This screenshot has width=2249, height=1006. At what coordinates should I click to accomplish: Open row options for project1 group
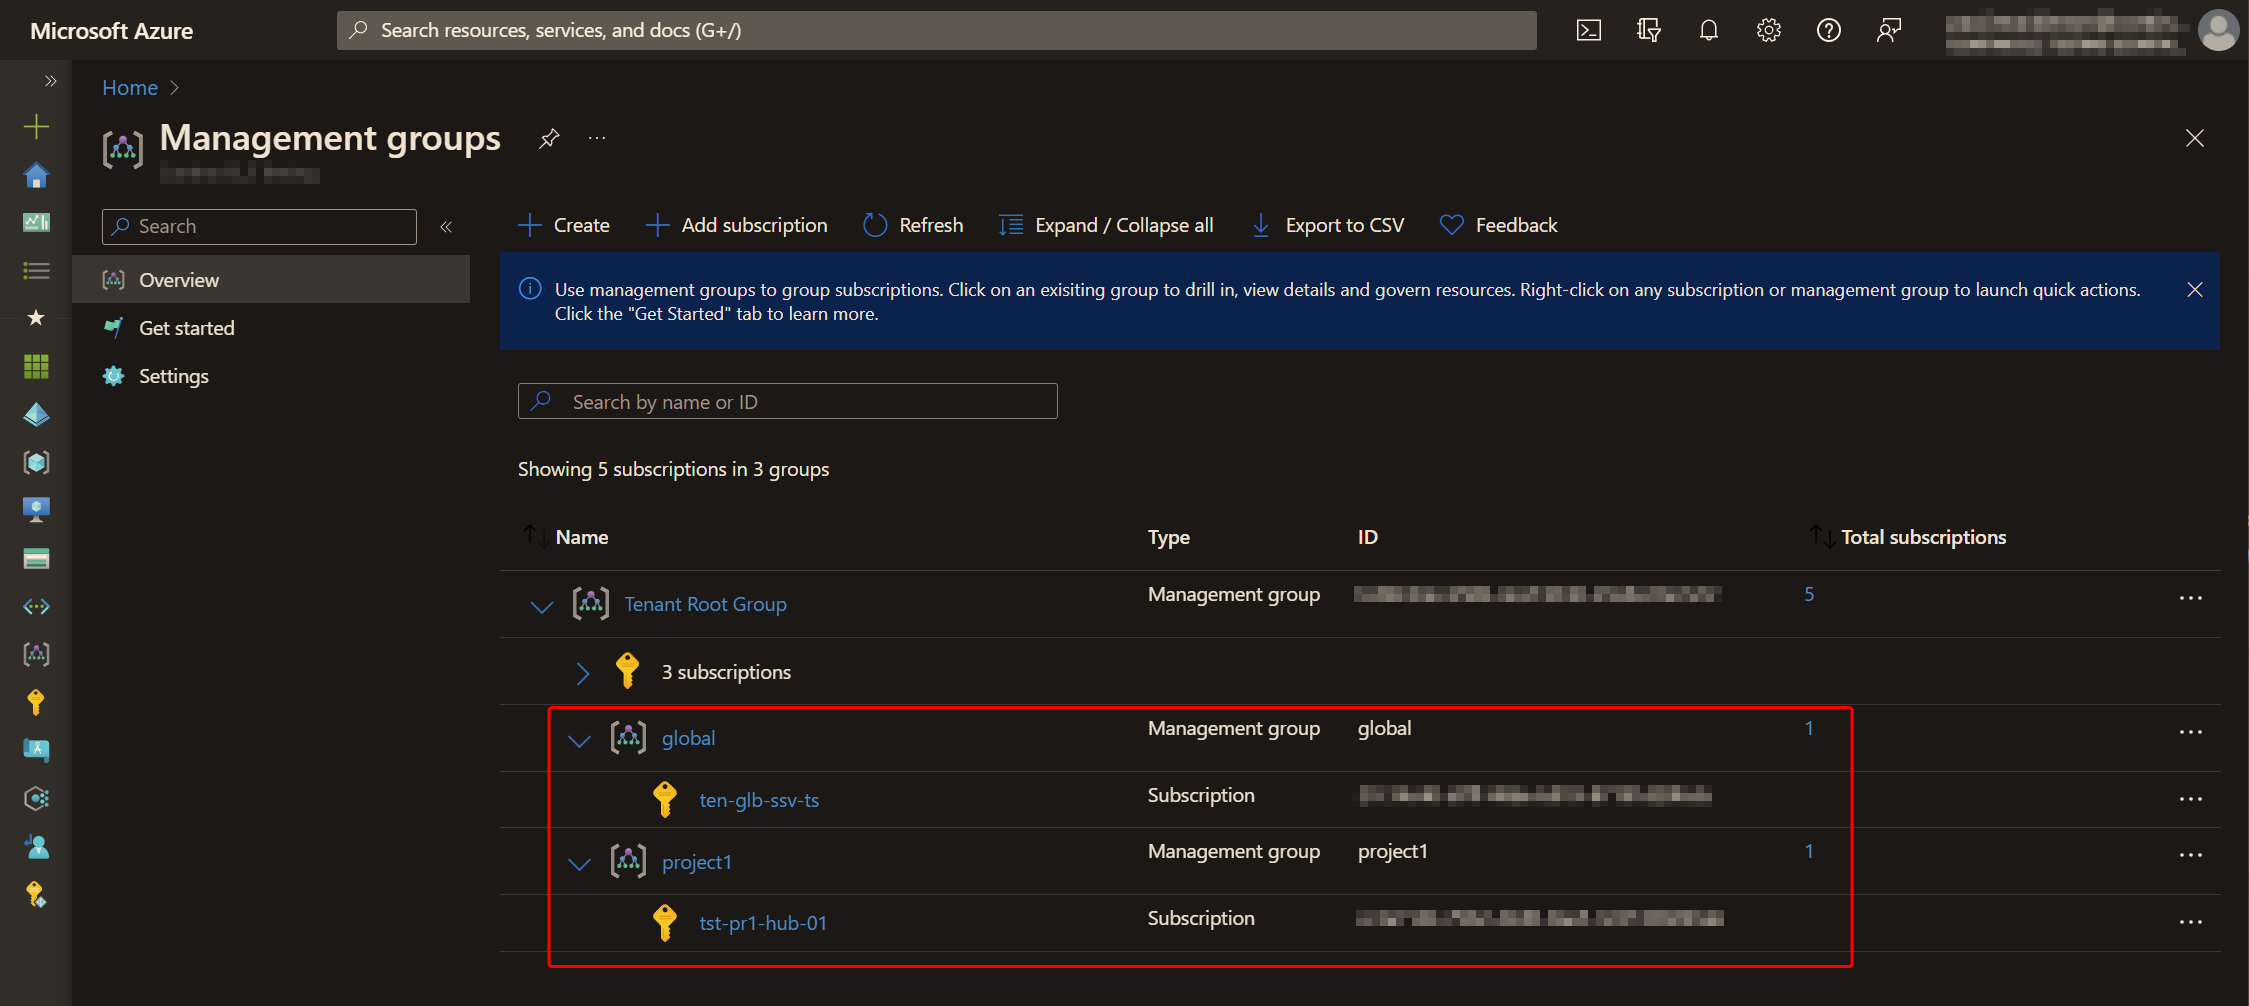[x=2190, y=855]
